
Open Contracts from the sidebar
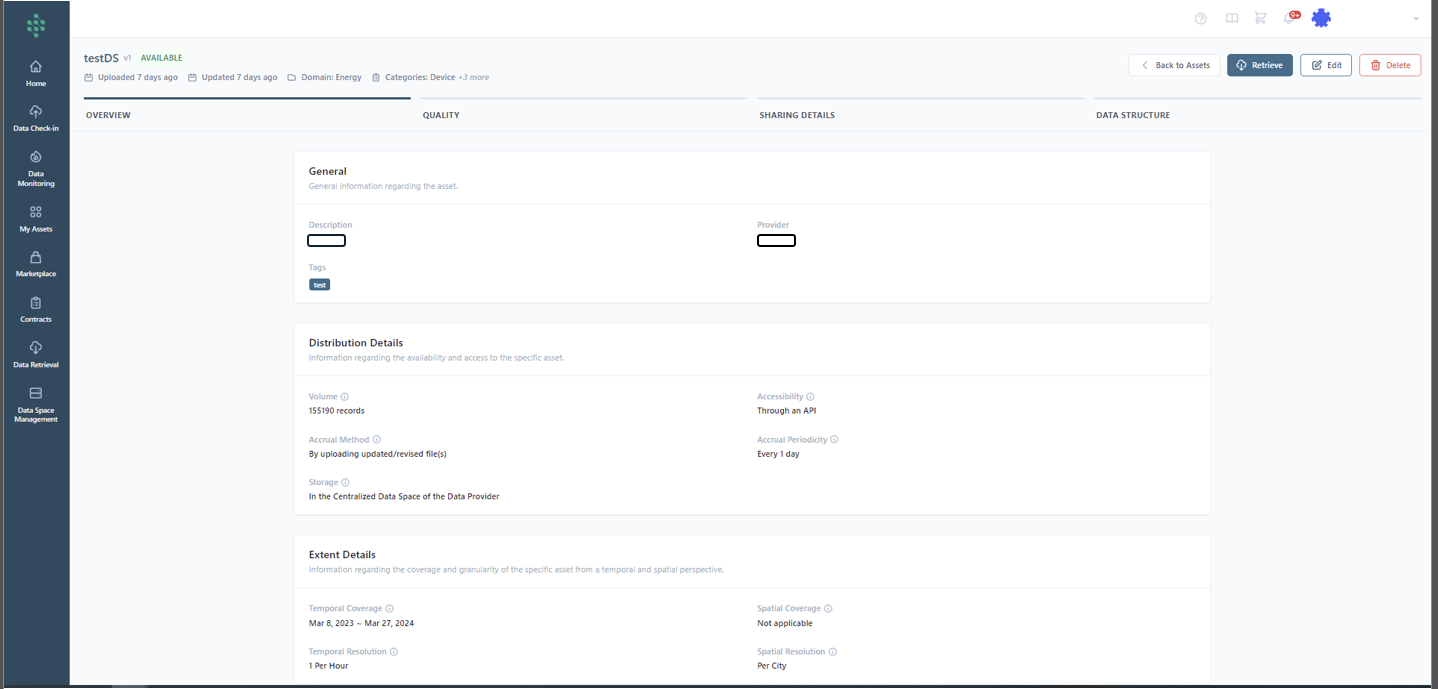(35, 309)
